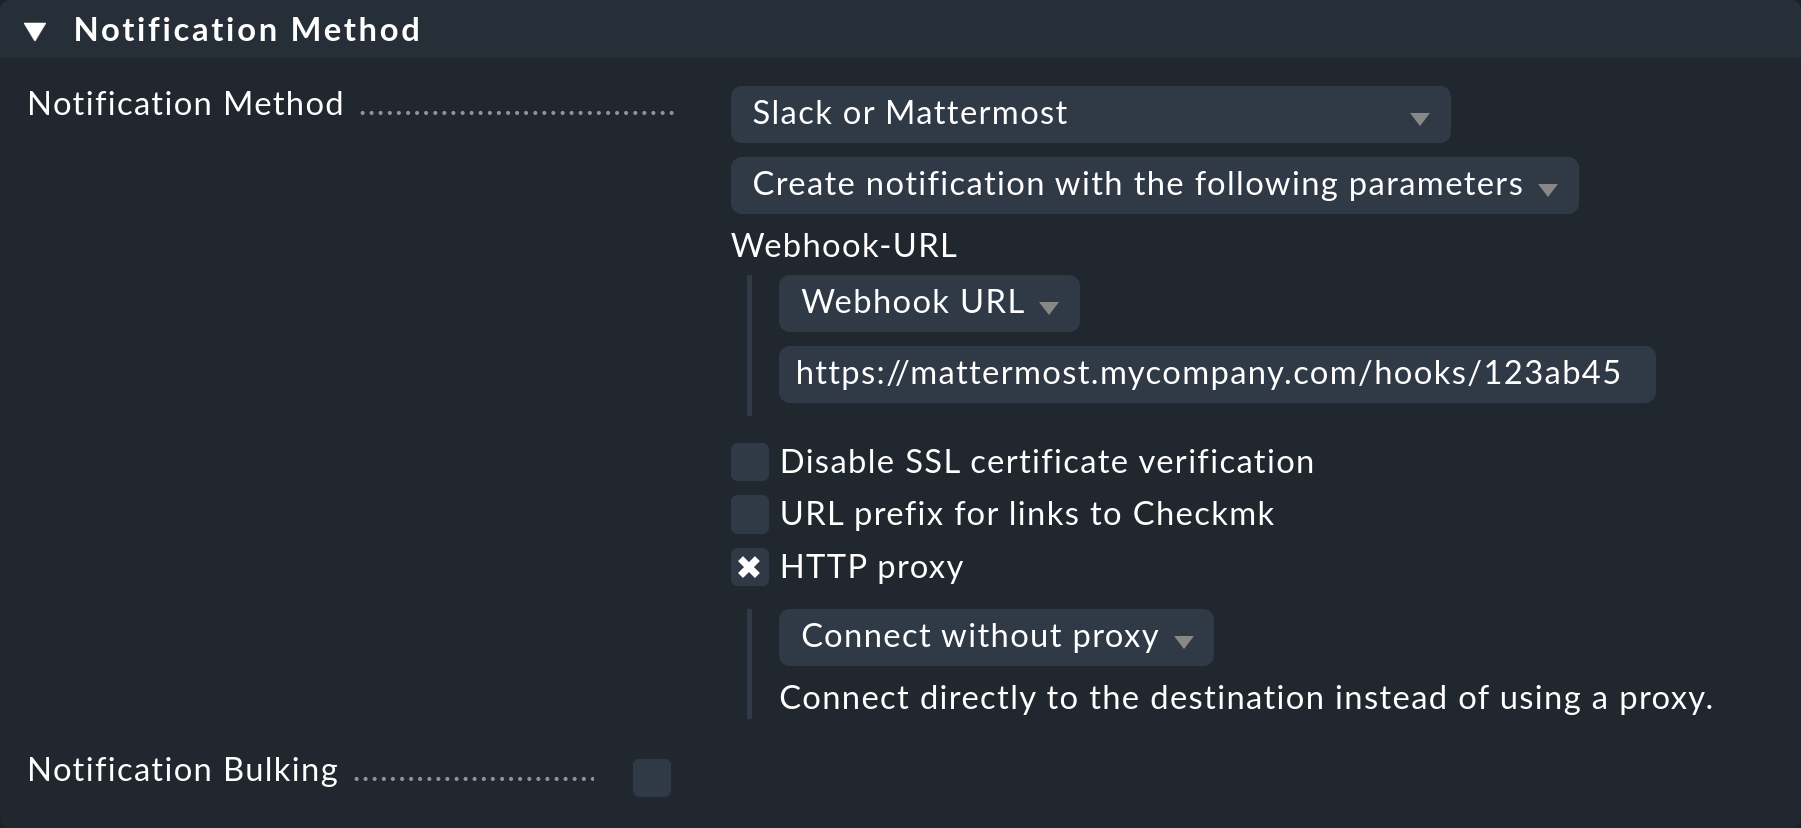Click the mattermost webhook URL input field
Screen dimensions: 1801x828
point(1217,375)
